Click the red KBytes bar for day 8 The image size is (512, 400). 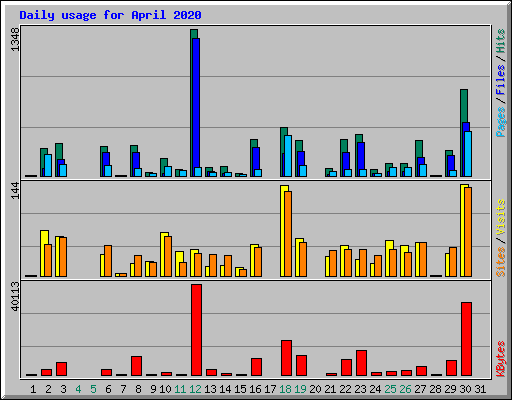136,366
